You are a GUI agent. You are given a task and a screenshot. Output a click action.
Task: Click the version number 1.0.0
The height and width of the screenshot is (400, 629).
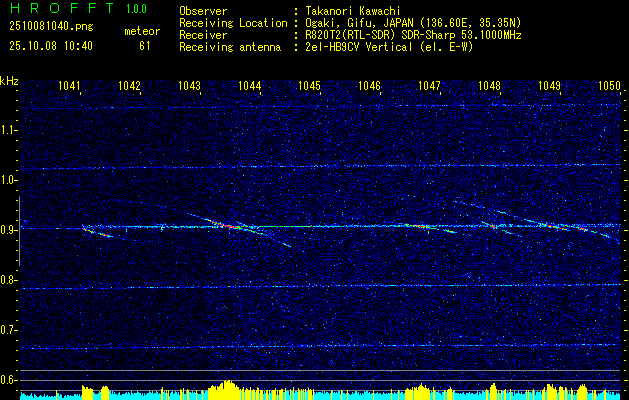136,8
